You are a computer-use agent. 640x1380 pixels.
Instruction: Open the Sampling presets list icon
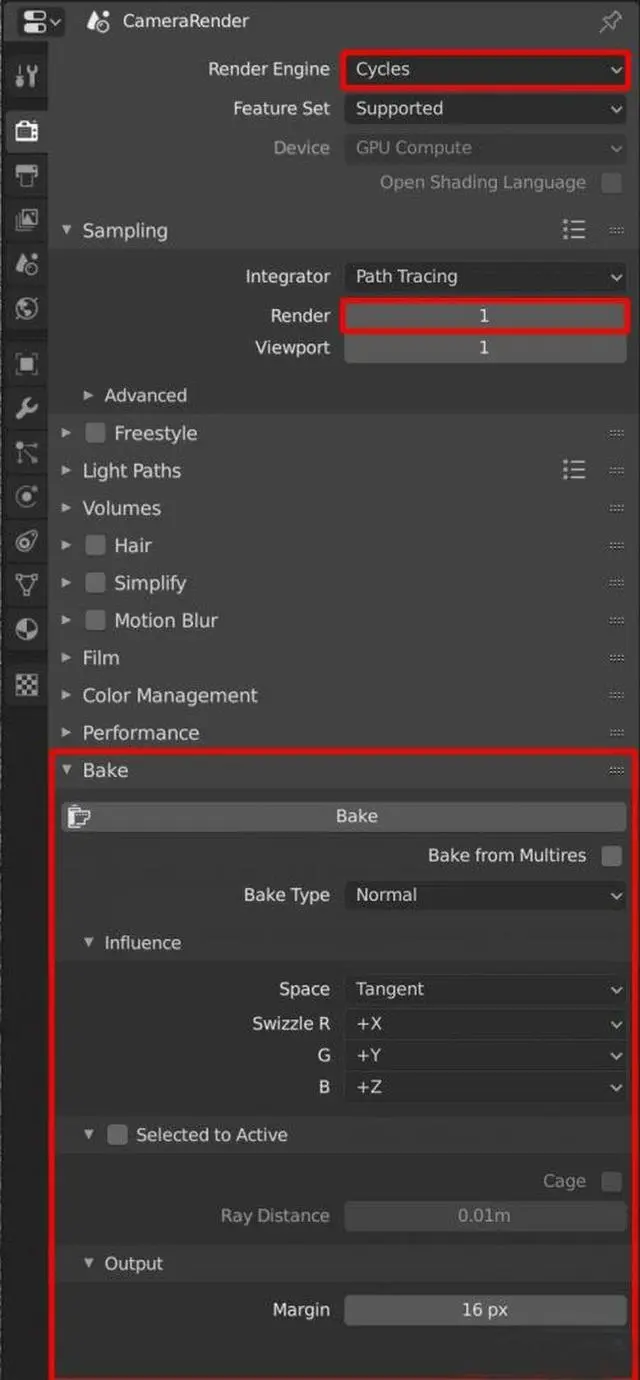pos(574,230)
